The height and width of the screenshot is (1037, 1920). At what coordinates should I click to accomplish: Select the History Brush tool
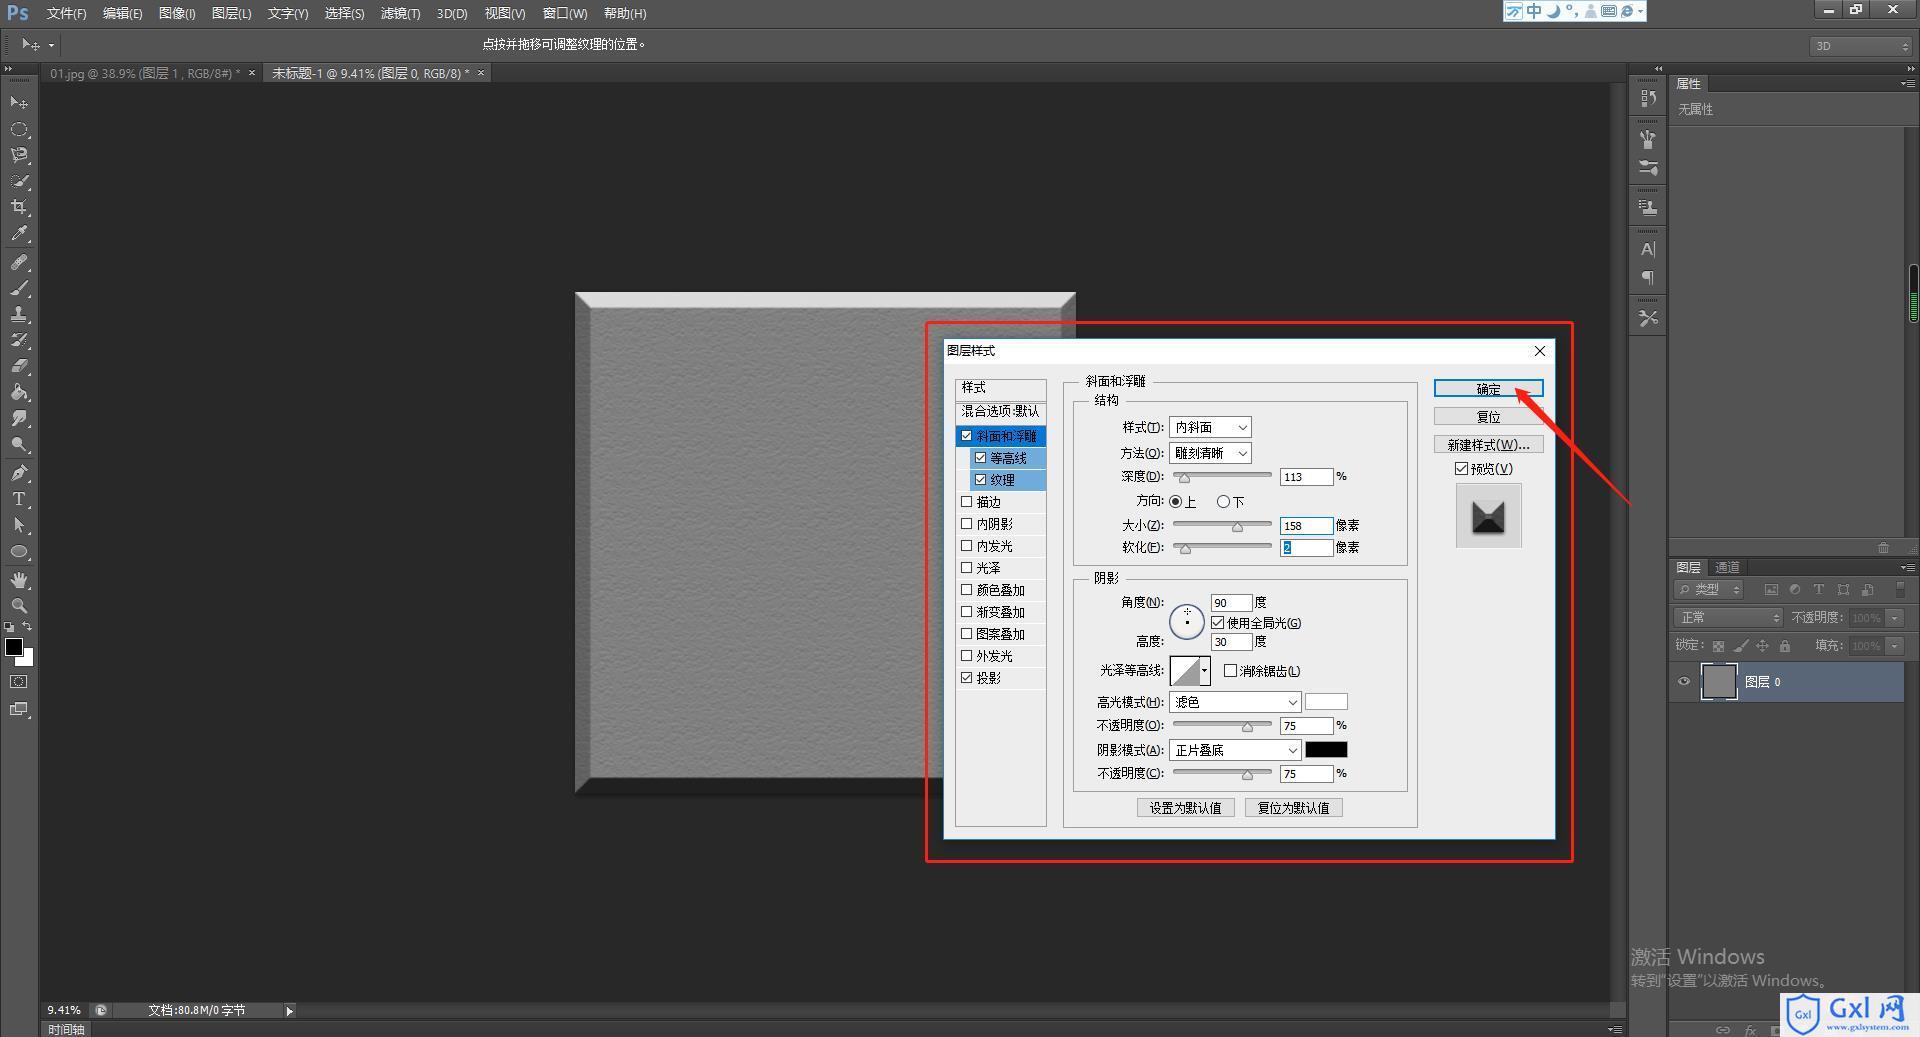[x=19, y=340]
